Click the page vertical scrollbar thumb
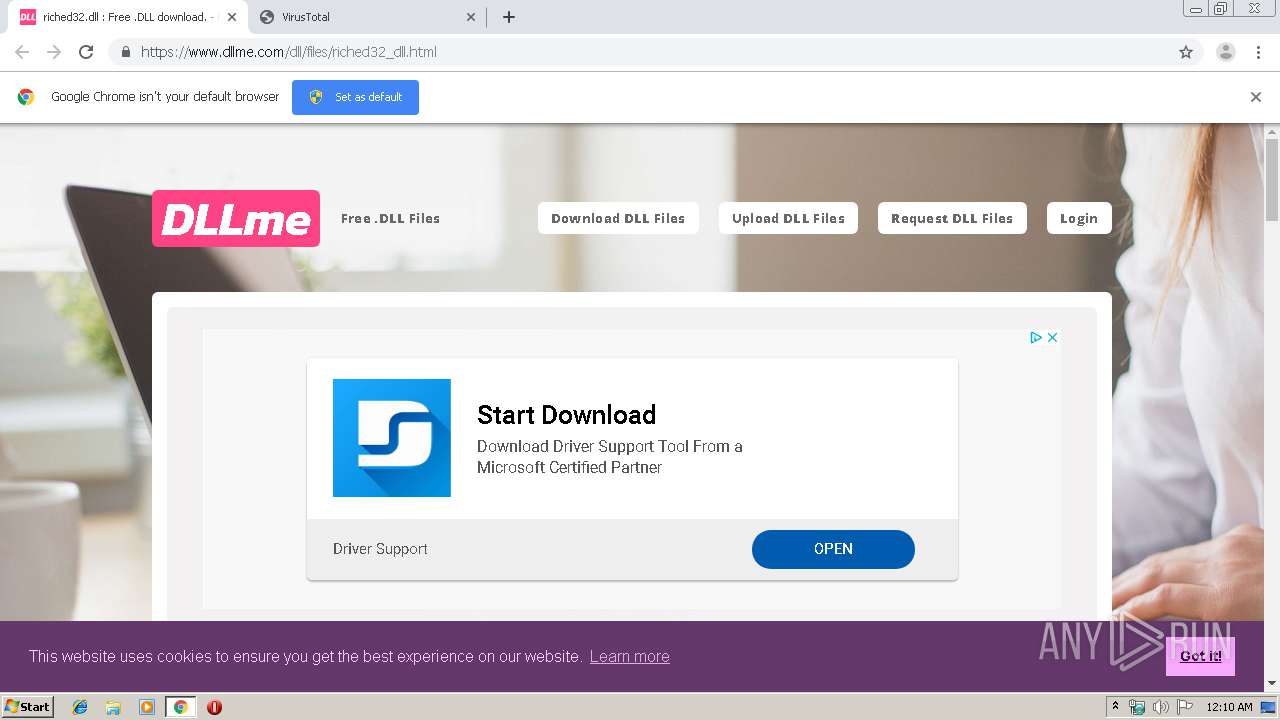The height and width of the screenshot is (720, 1280). tap(1272, 180)
